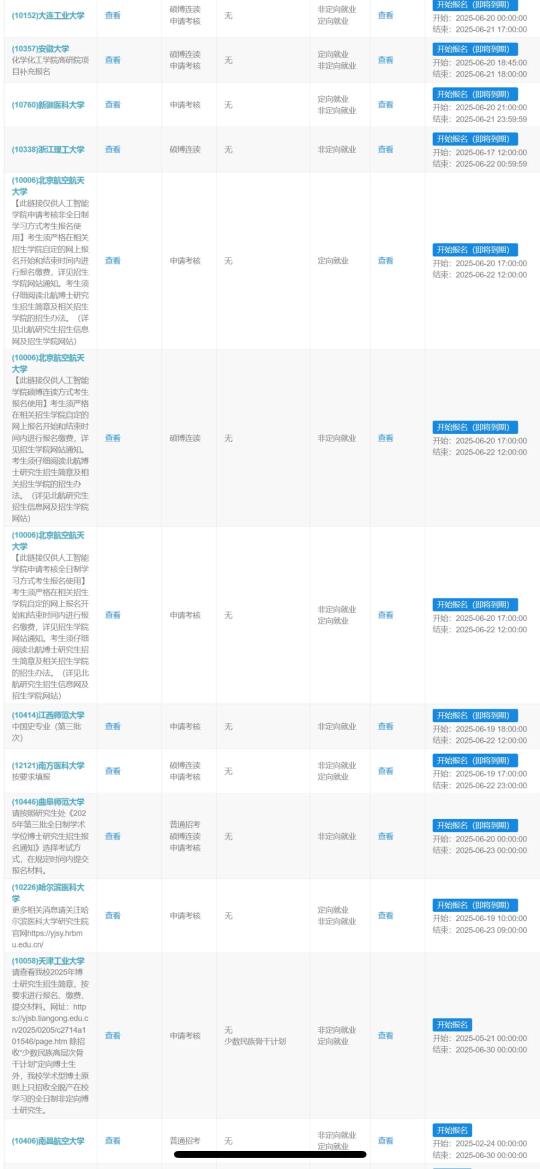Open the (10357)安徽大学 school name link
Viewport: 540px width, 1169px height.
click(40, 49)
